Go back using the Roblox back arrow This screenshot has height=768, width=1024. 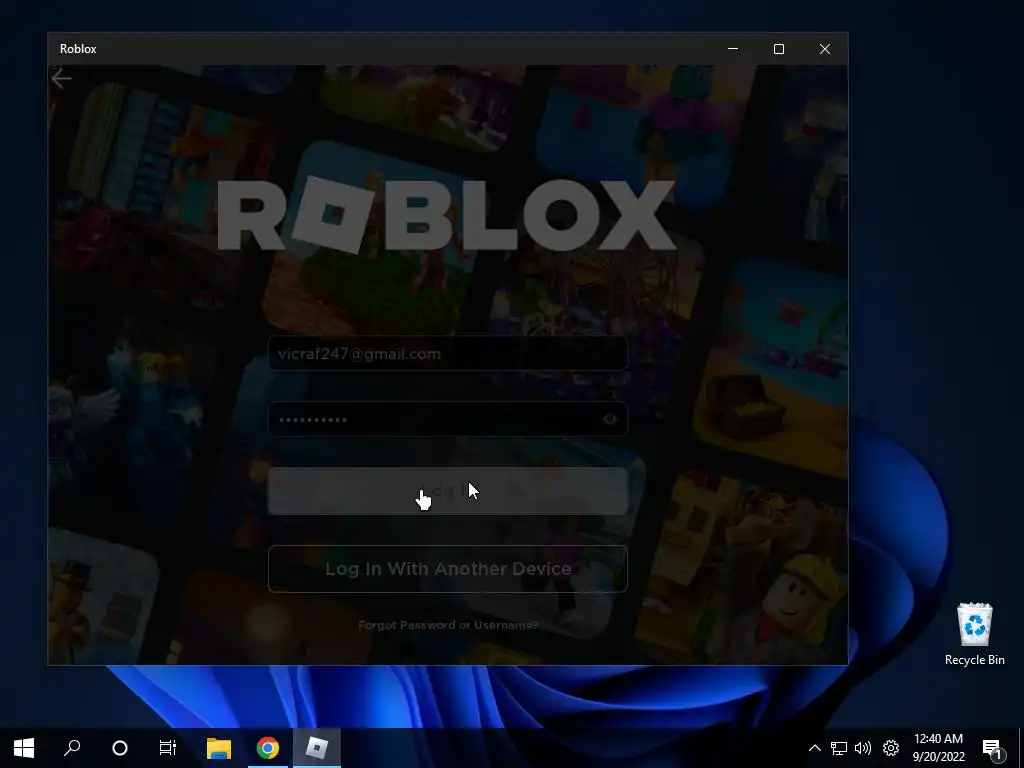tap(61, 79)
